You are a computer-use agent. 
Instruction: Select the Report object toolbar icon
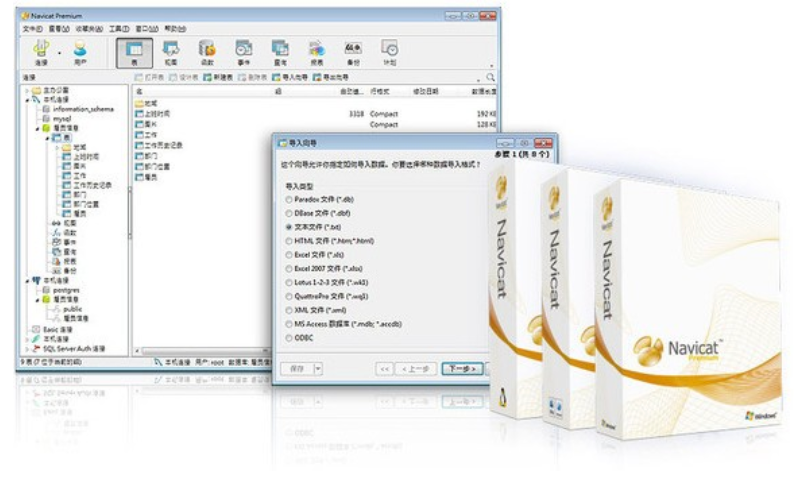[x=317, y=53]
